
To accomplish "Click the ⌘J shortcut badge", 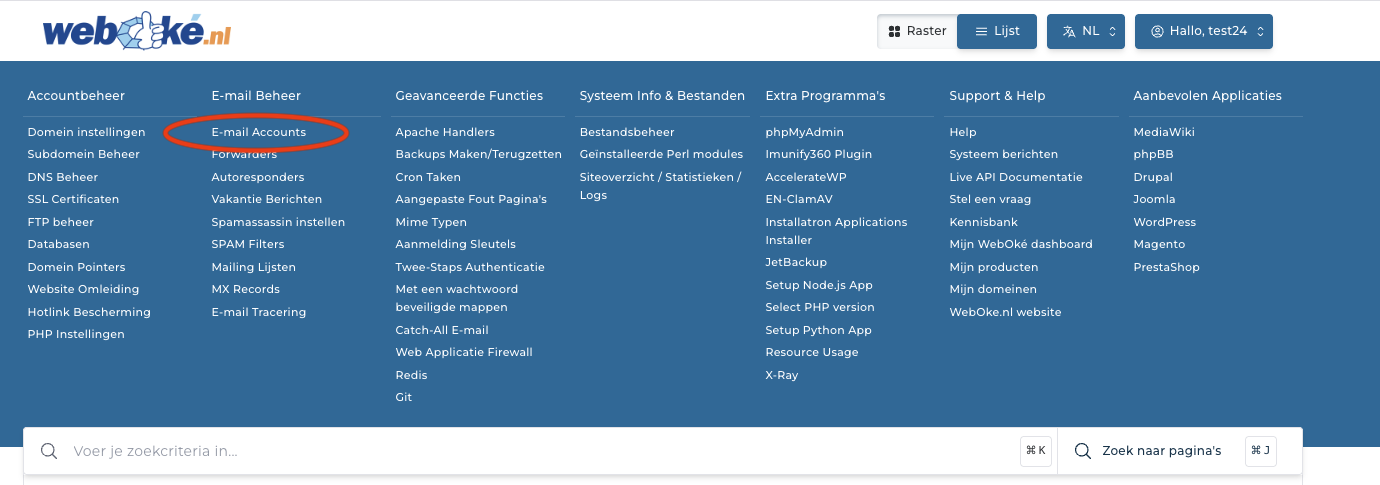I will click(x=1260, y=451).
